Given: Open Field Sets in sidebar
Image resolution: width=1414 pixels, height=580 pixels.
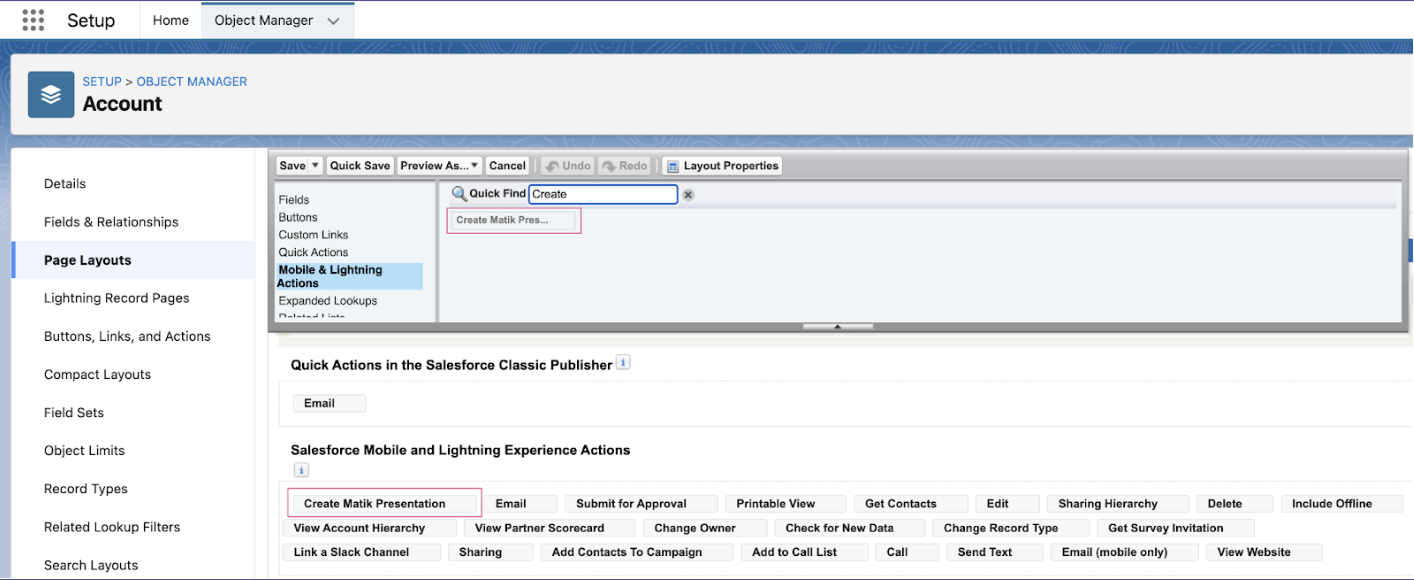Looking at the screenshot, I should pyautogui.click(x=74, y=412).
